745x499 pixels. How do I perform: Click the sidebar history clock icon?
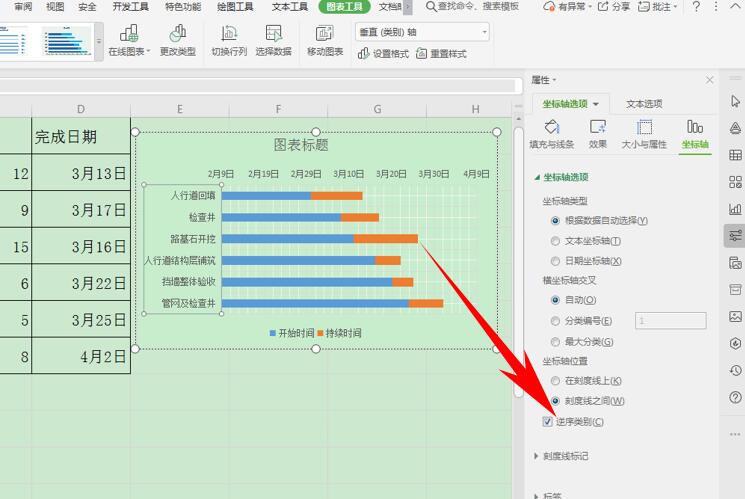pyautogui.click(x=735, y=370)
